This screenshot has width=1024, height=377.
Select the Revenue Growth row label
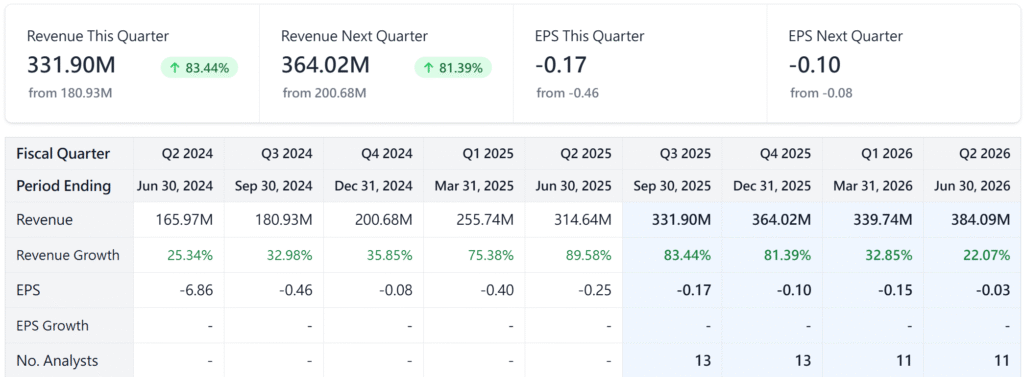tap(68, 255)
